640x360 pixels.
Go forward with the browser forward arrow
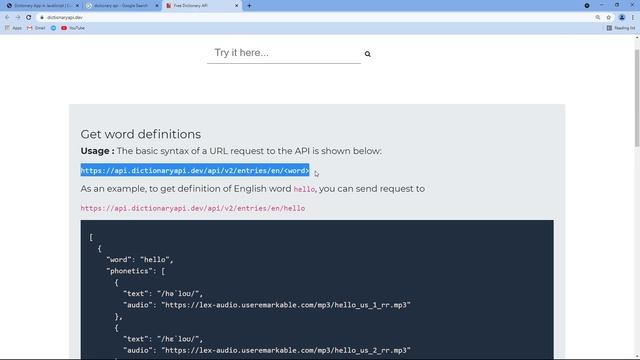tap(18, 18)
